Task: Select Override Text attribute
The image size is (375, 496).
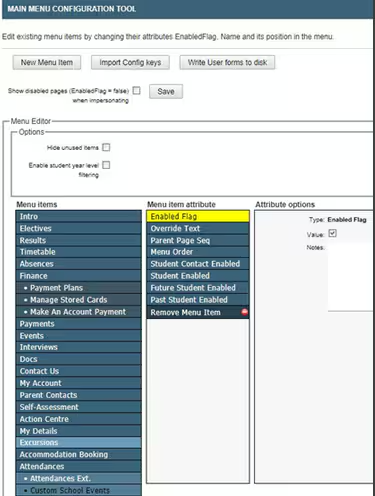Action: pos(198,228)
